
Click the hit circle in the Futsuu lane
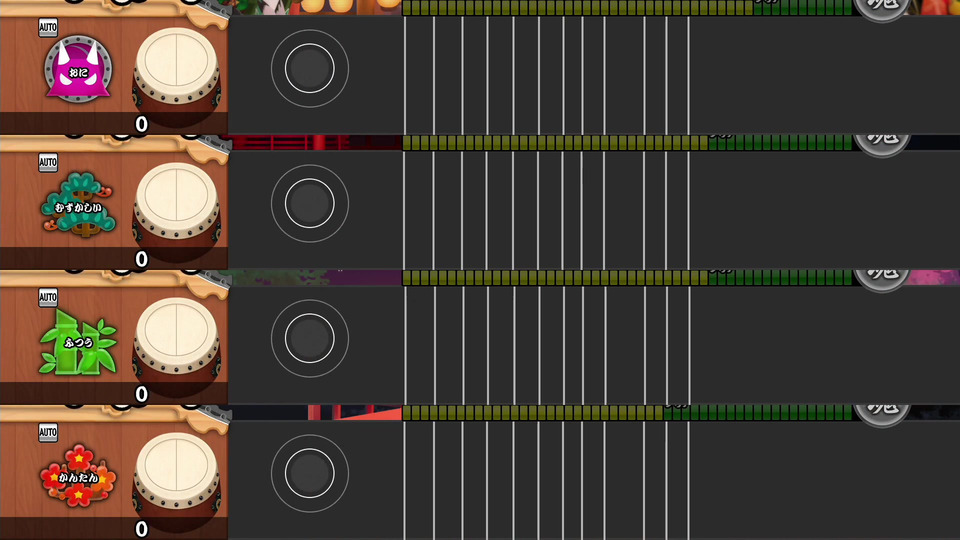tap(310, 339)
